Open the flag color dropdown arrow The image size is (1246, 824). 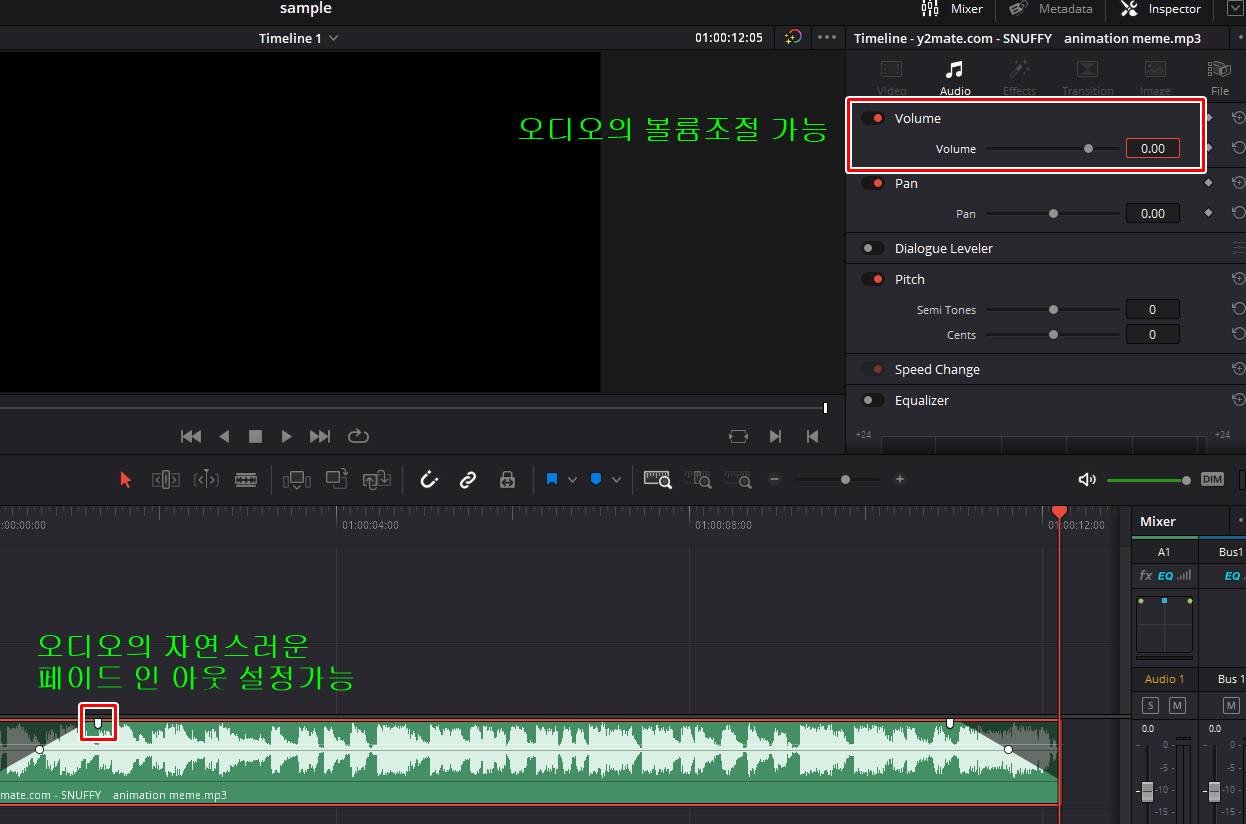pyautogui.click(x=572, y=480)
